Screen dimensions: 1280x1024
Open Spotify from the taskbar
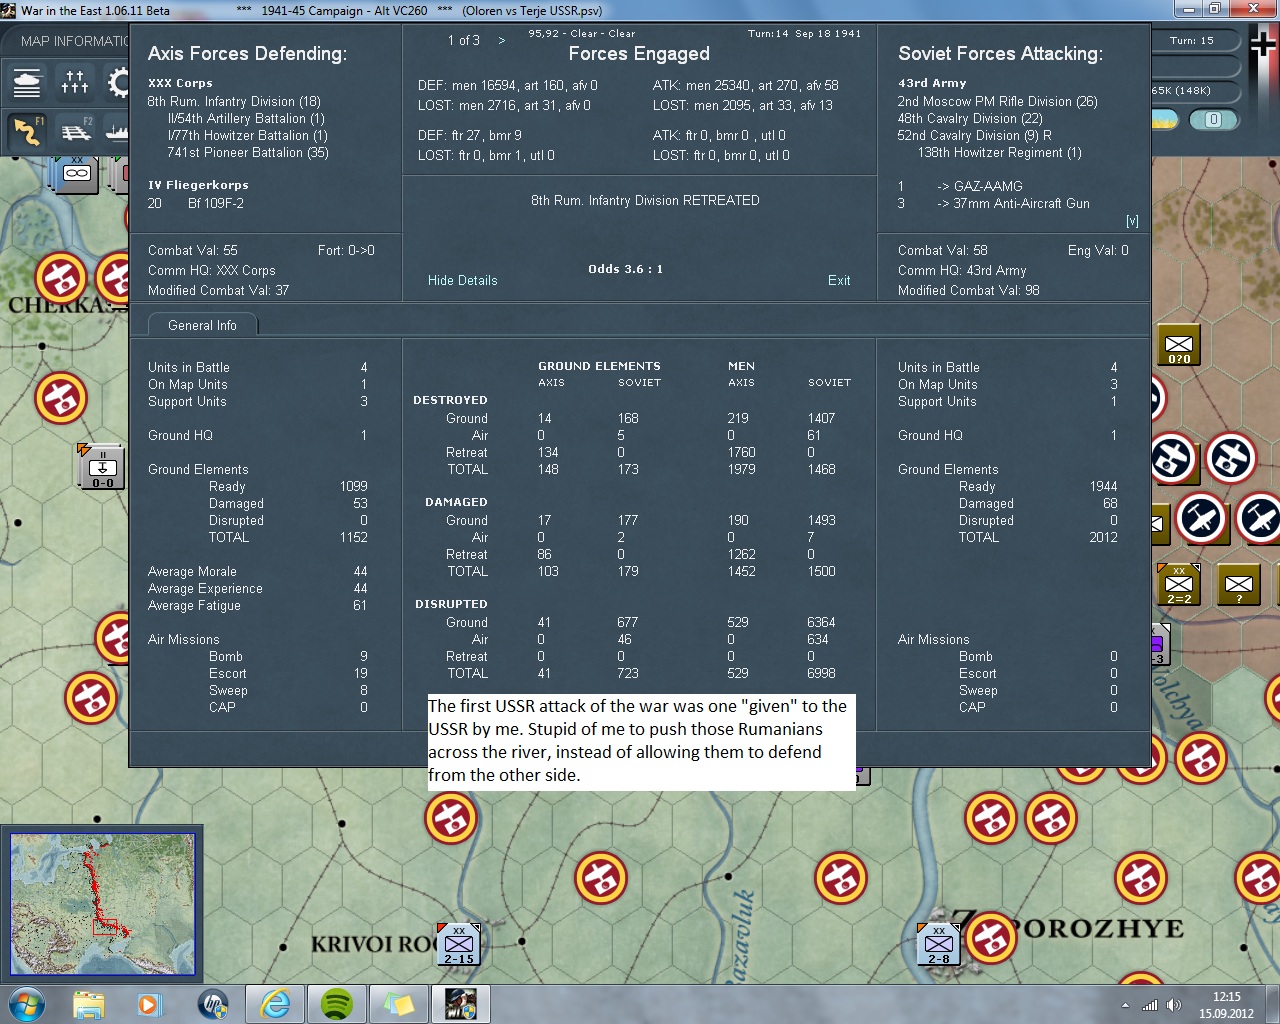click(x=337, y=1004)
